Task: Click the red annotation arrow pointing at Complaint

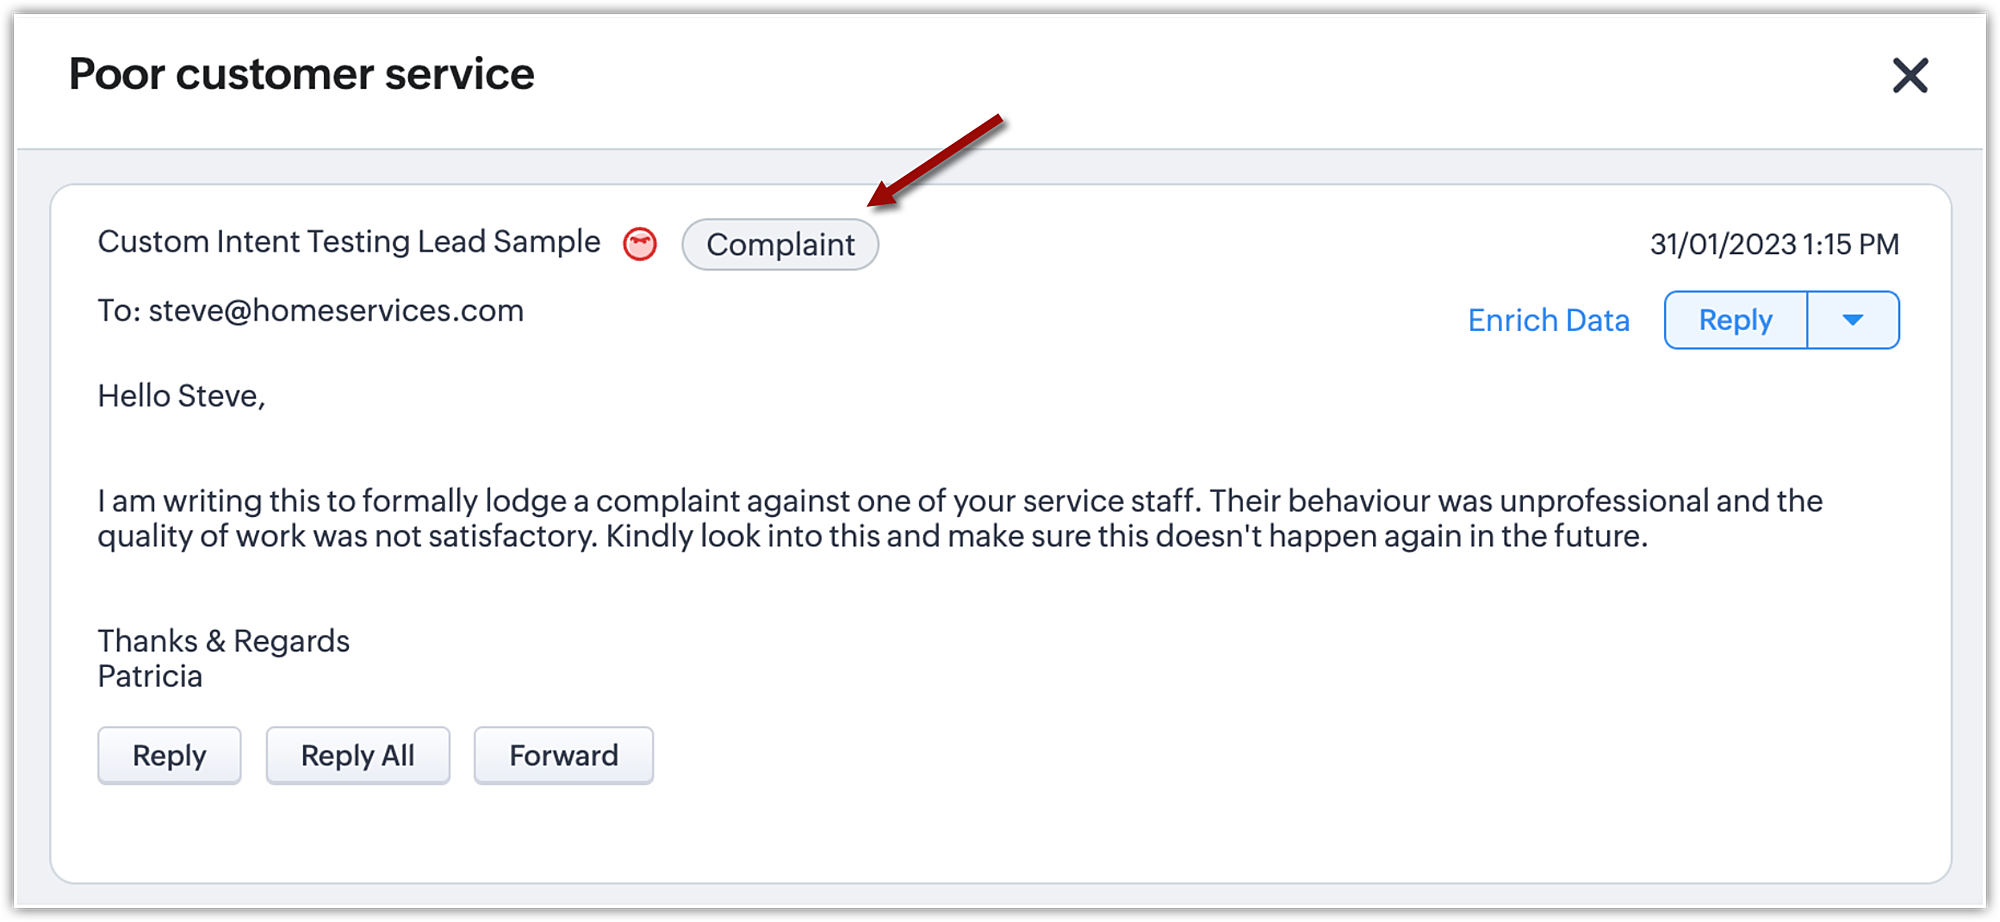Action: click(935, 160)
